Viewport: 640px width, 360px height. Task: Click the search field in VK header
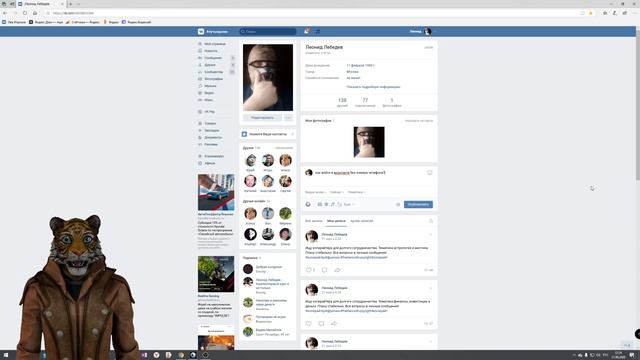pyautogui.click(x=268, y=31)
